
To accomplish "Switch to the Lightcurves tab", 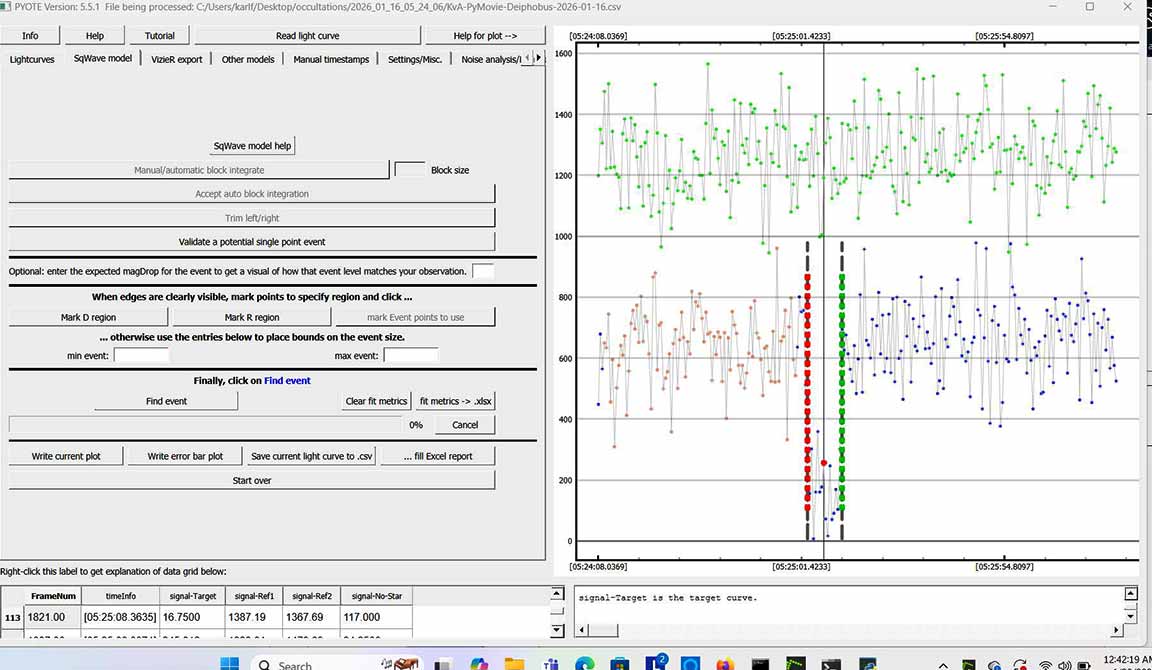I will click(x=32, y=59).
